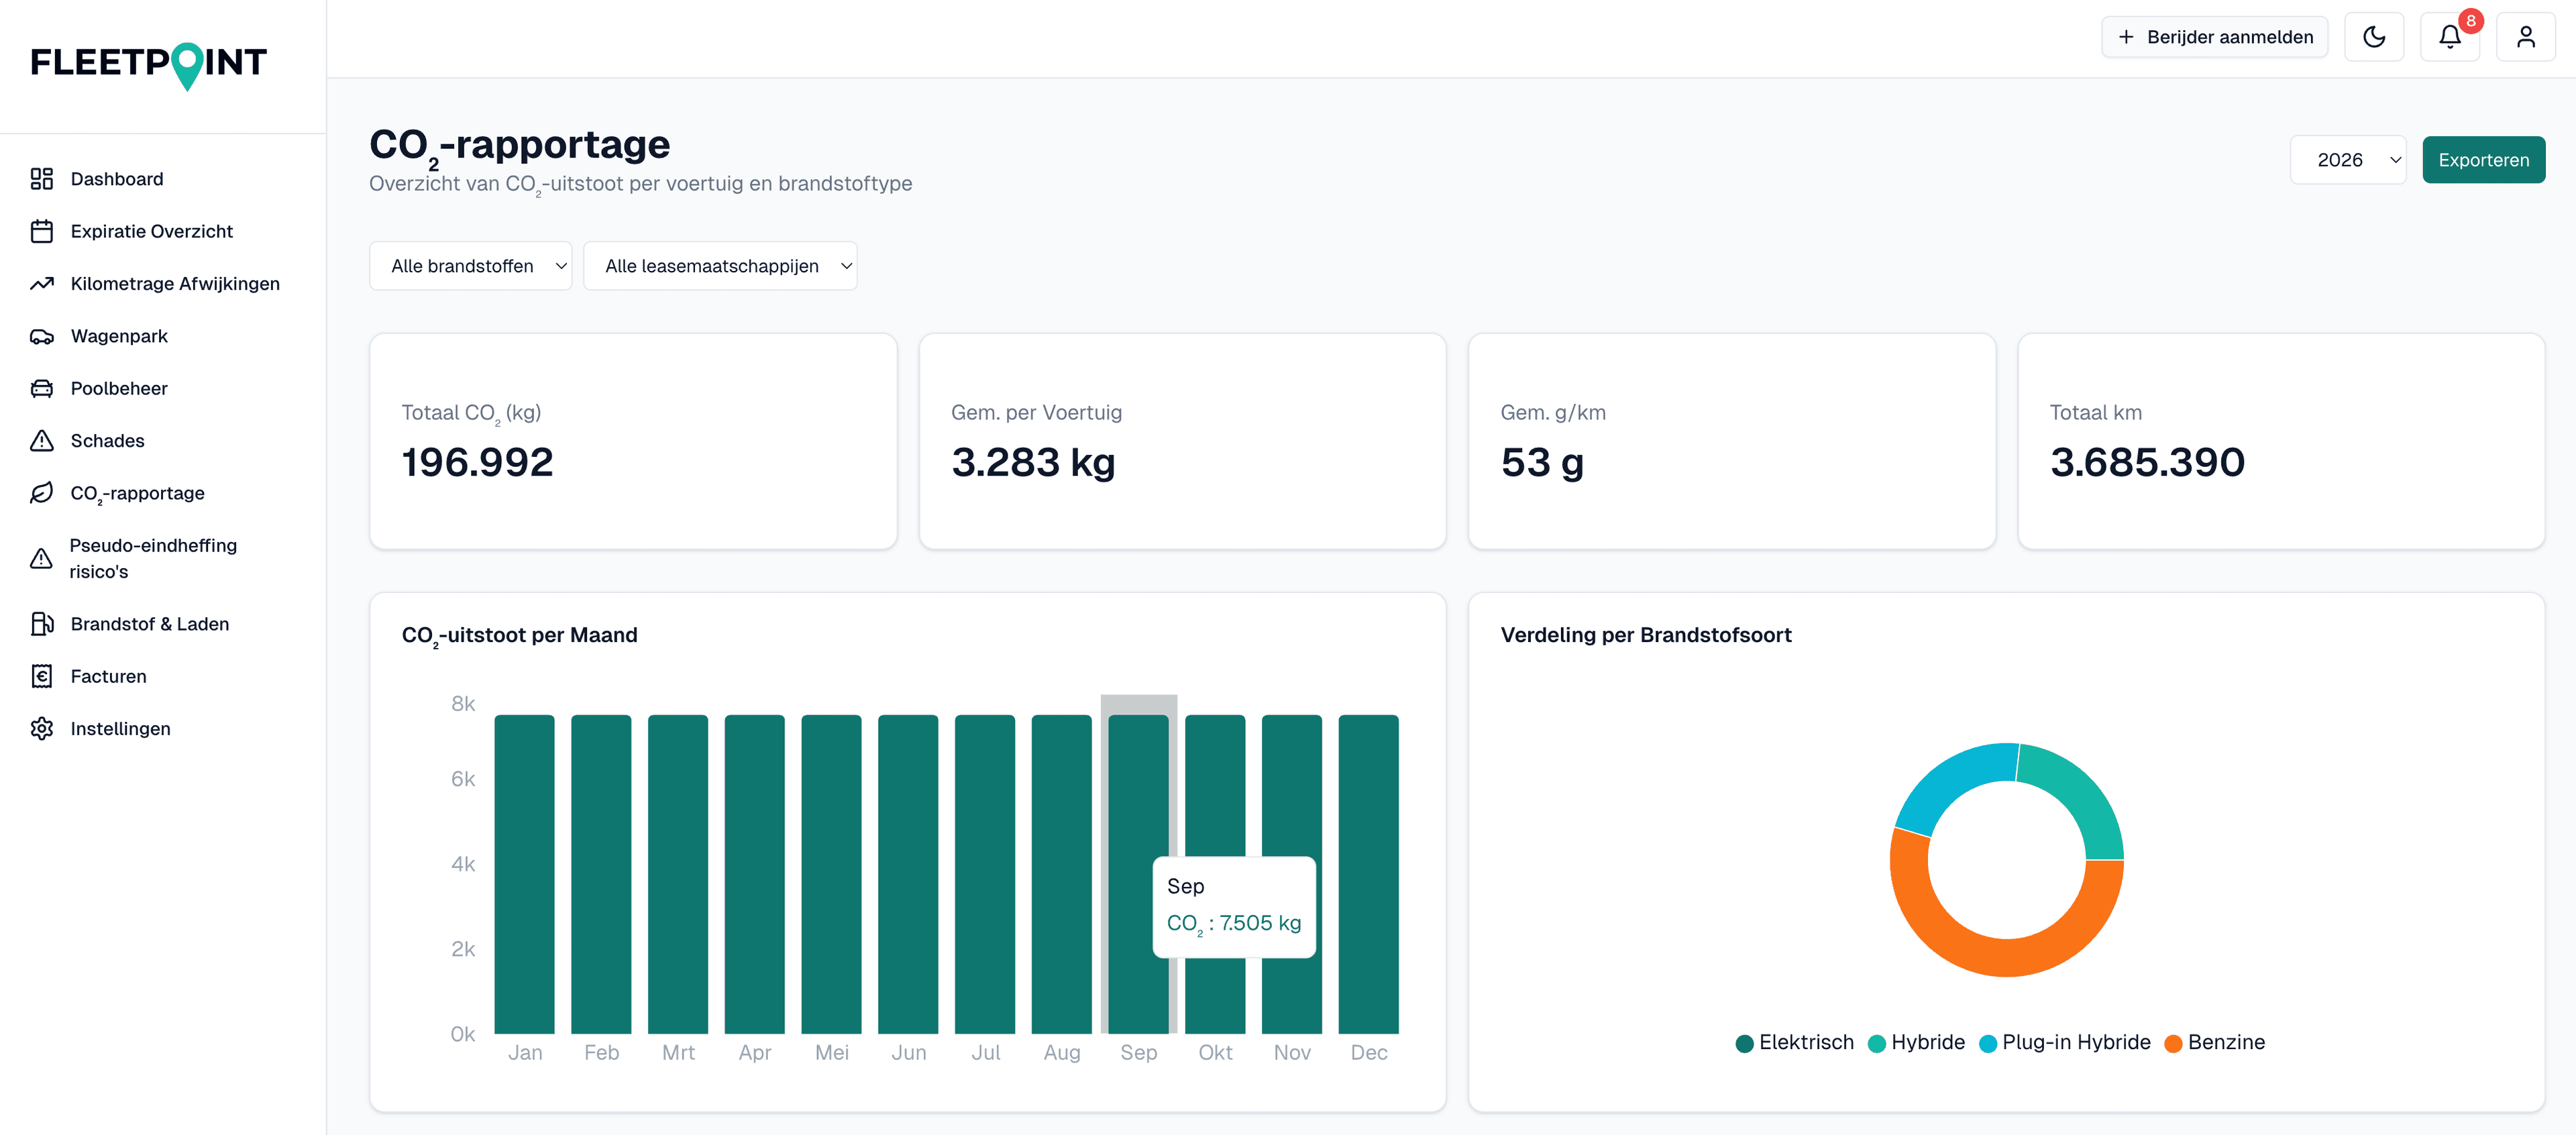Click the Kilometrage Afwijkingen trend icon

tap(41, 284)
